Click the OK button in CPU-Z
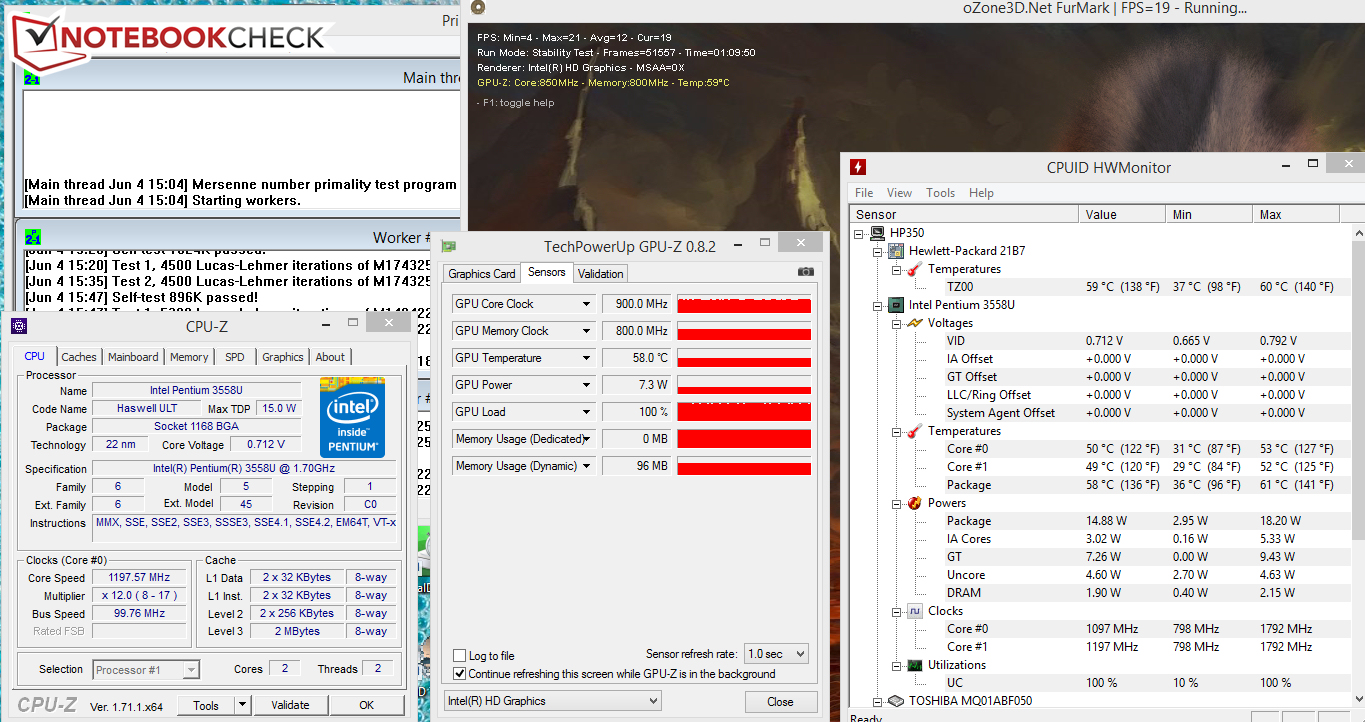The height and width of the screenshot is (722, 1365). click(367, 705)
